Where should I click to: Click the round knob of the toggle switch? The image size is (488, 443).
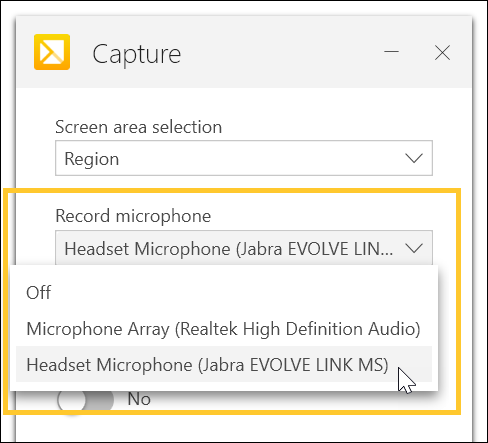71,400
